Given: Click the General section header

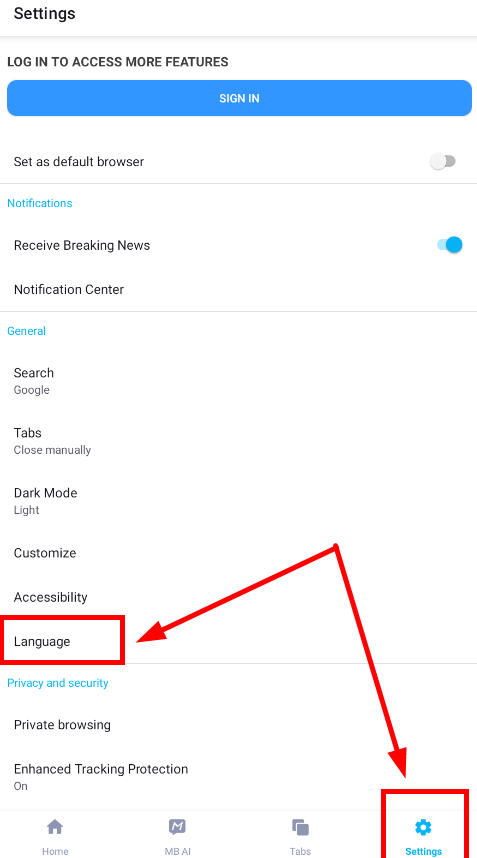Looking at the screenshot, I should tap(26, 331).
